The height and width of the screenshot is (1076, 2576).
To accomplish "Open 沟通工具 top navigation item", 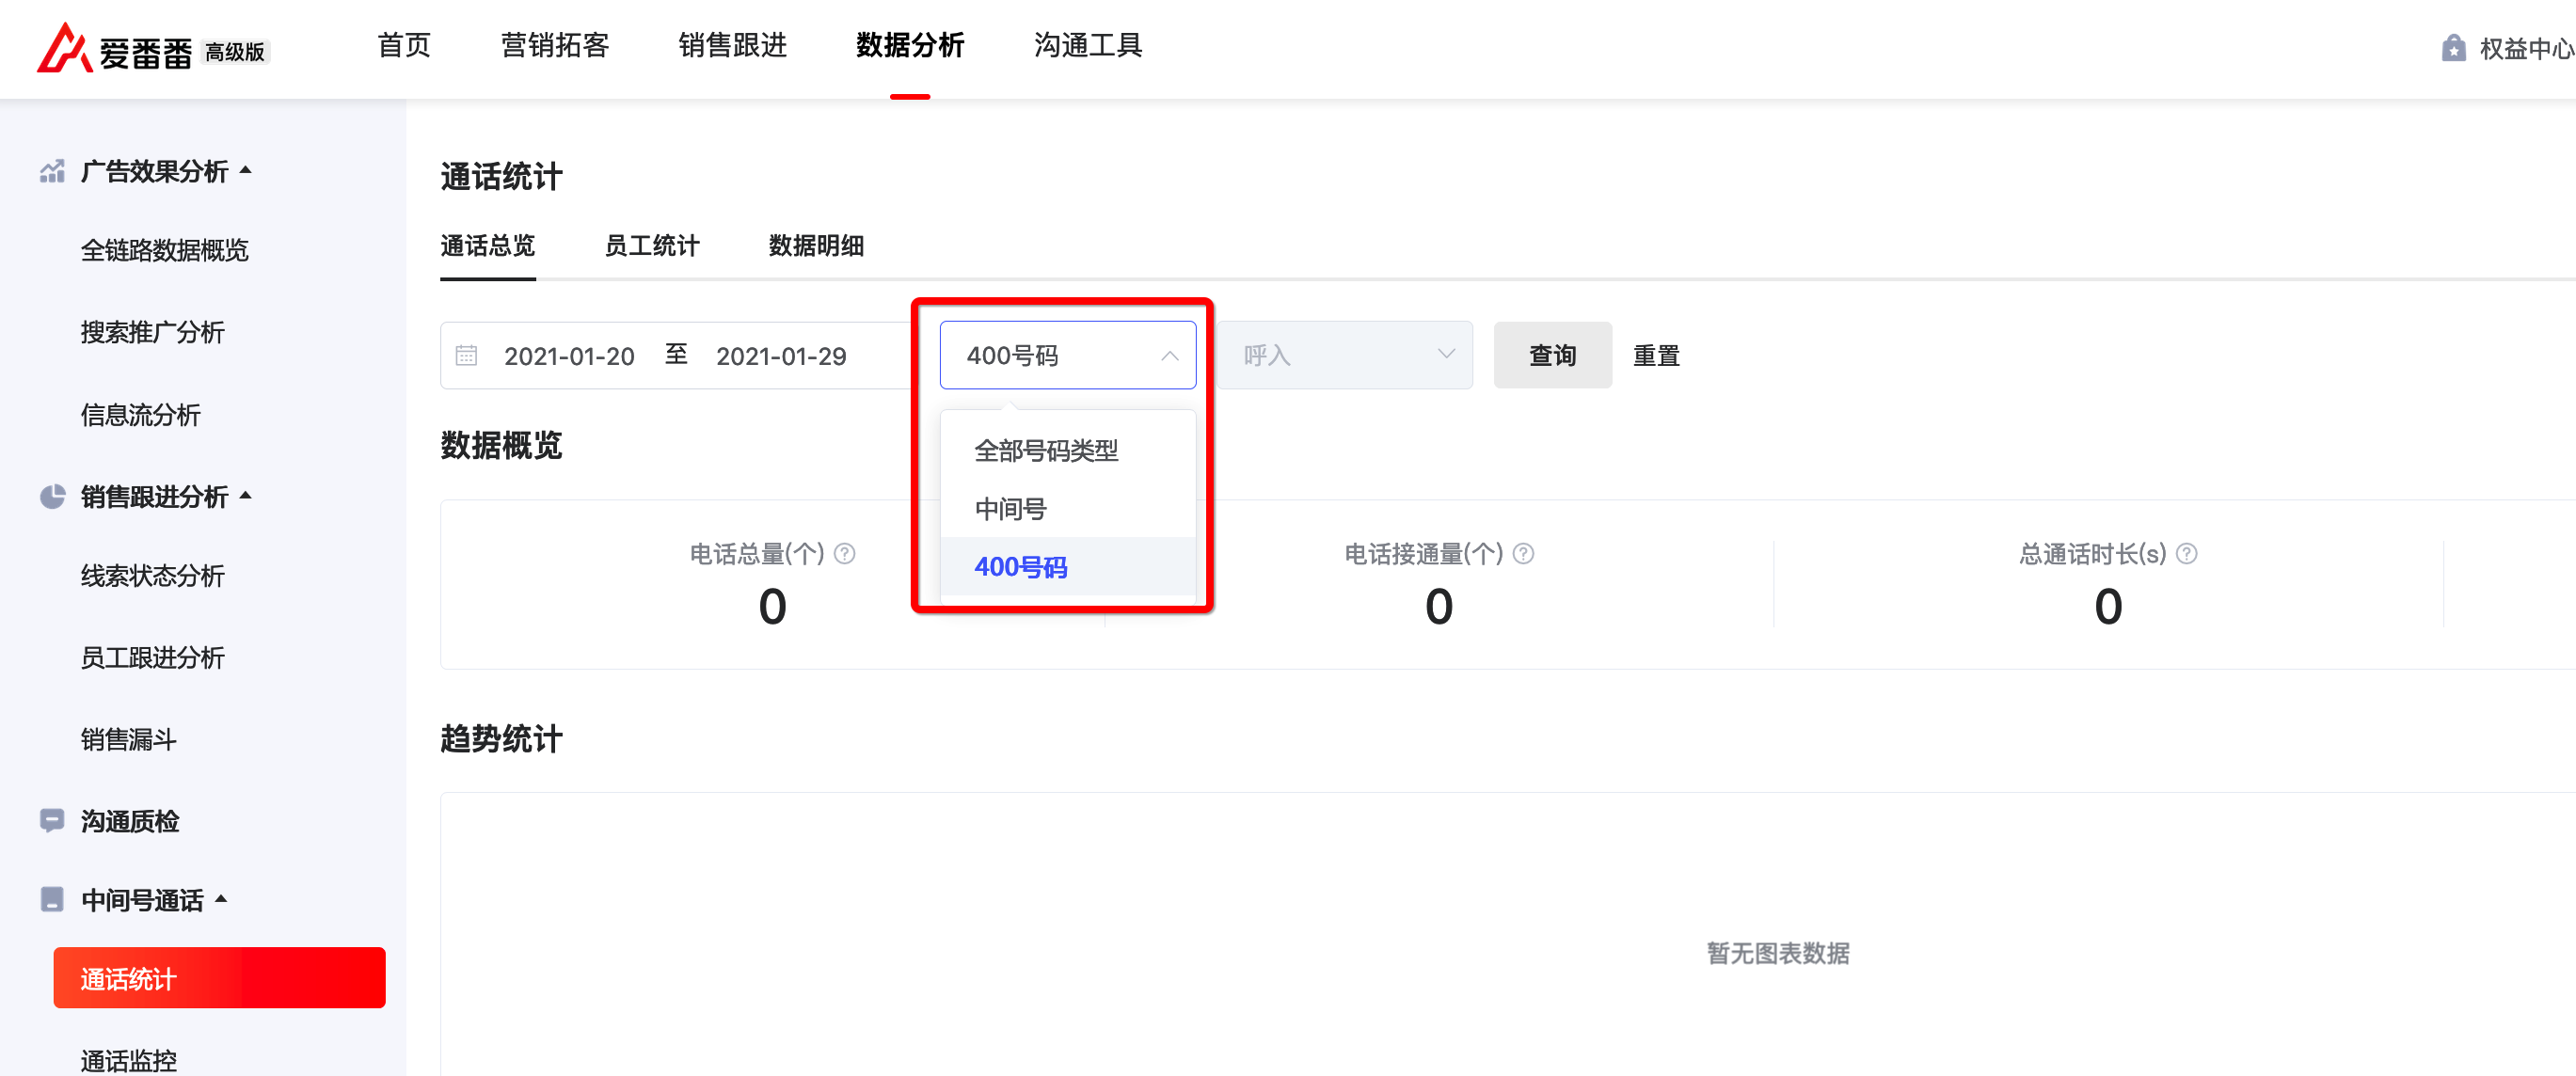I will click(1088, 46).
